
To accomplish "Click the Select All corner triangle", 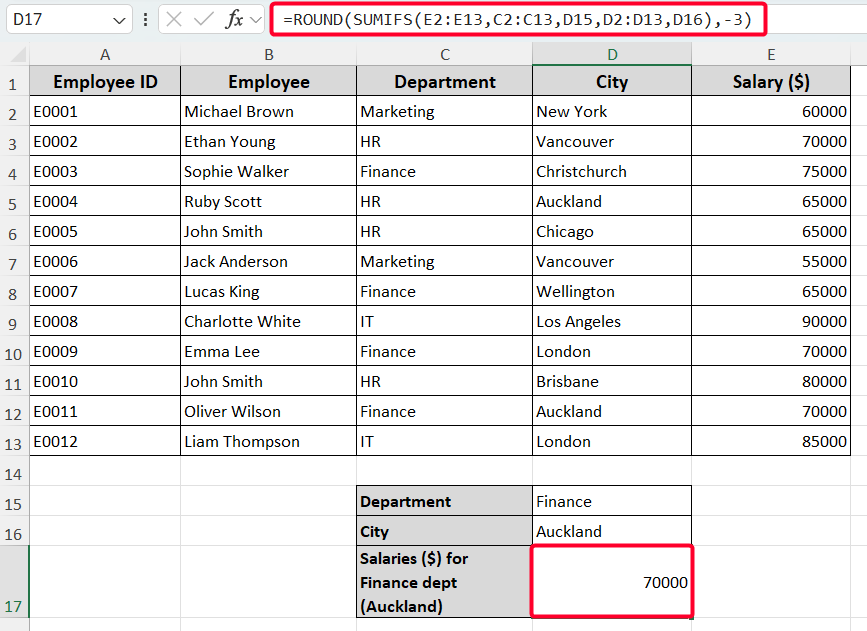I will point(15,55).
